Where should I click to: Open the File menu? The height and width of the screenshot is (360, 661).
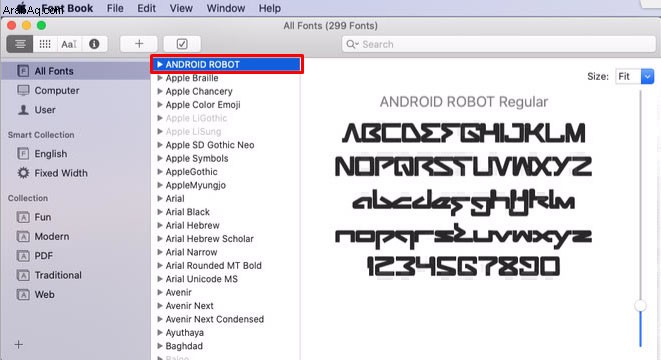[x=115, y=8]
